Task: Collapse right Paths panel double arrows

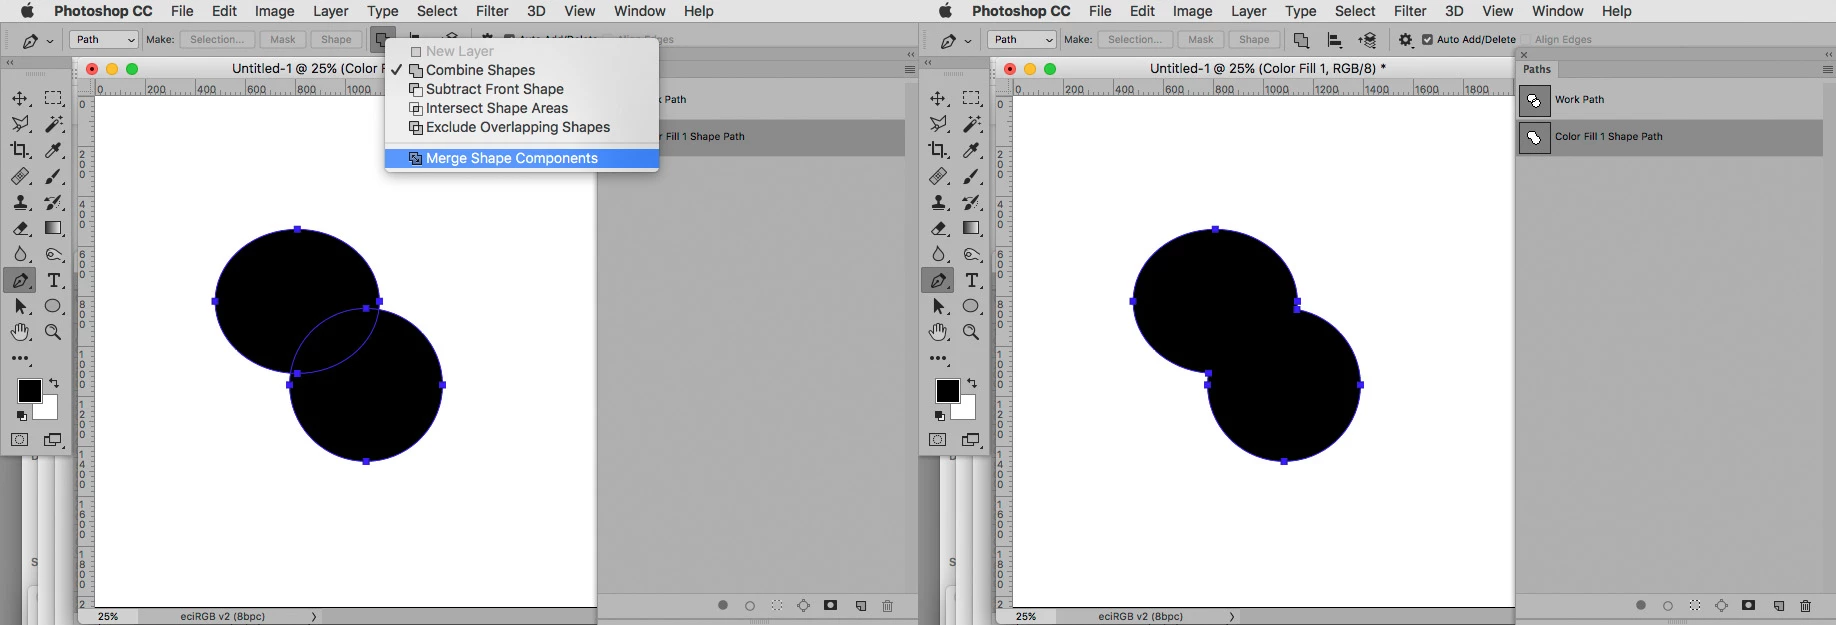Action: (1828, 55)
